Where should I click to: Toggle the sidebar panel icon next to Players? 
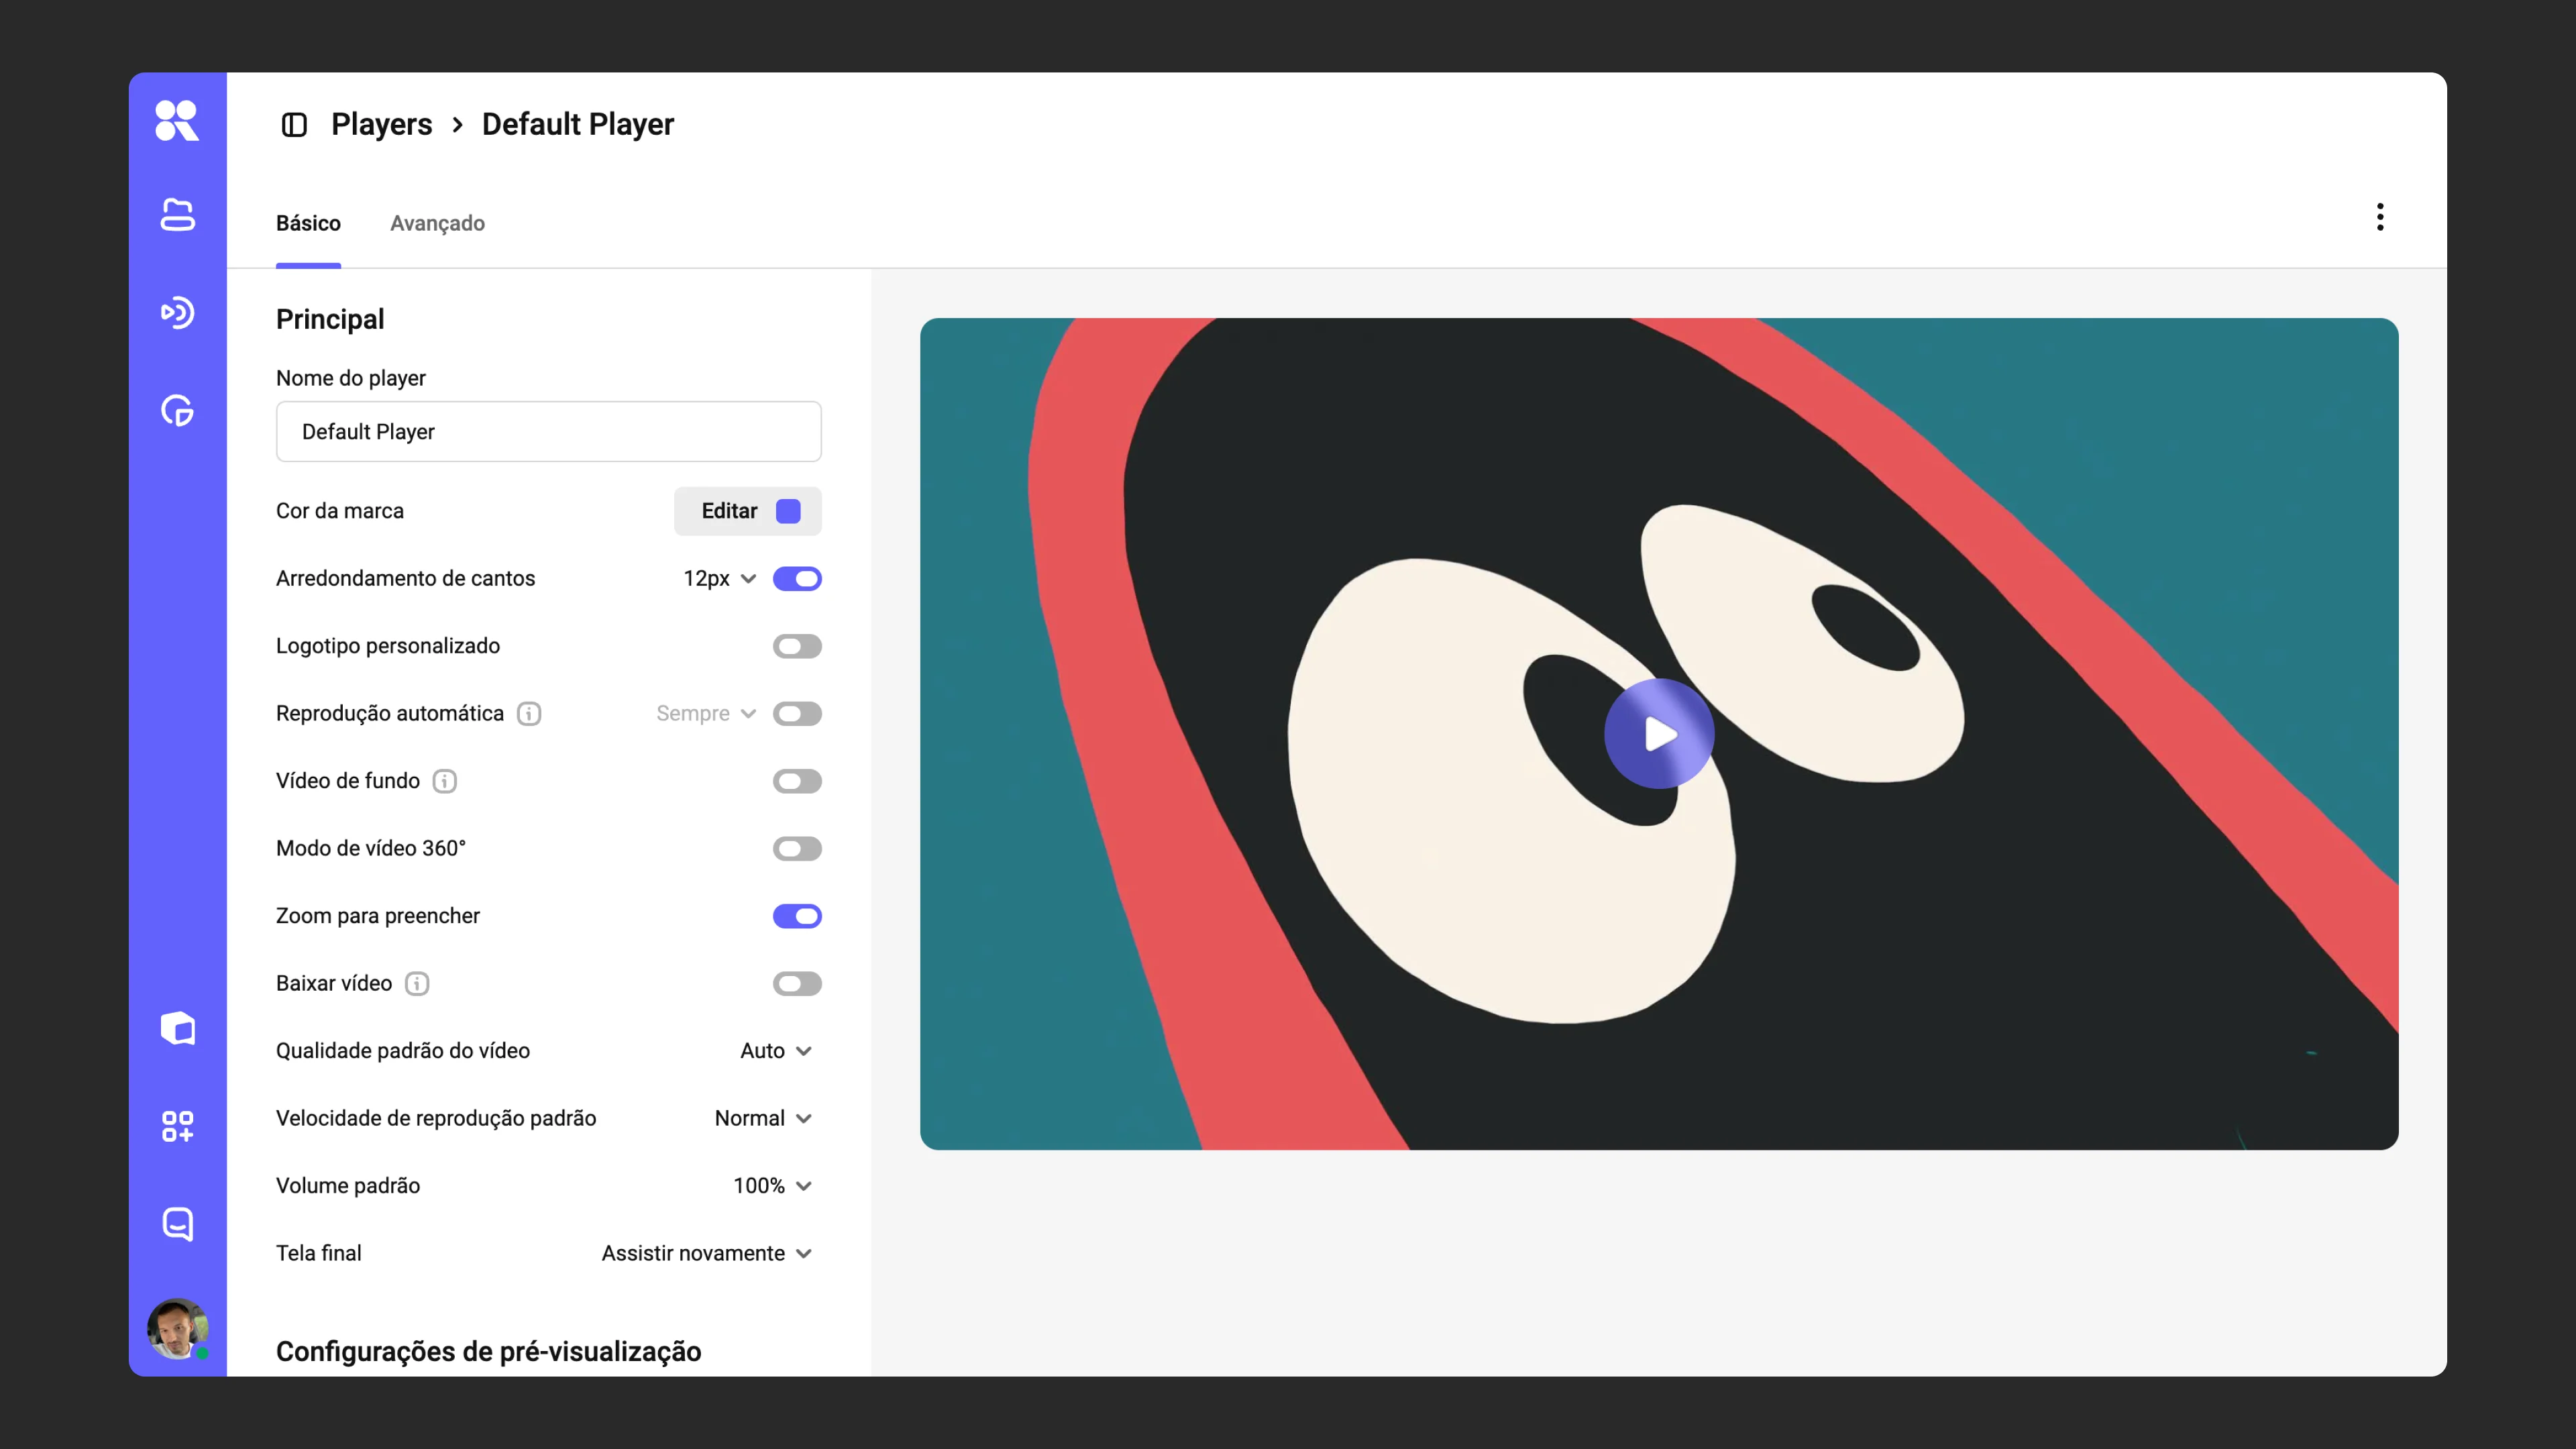pos(294,125)
